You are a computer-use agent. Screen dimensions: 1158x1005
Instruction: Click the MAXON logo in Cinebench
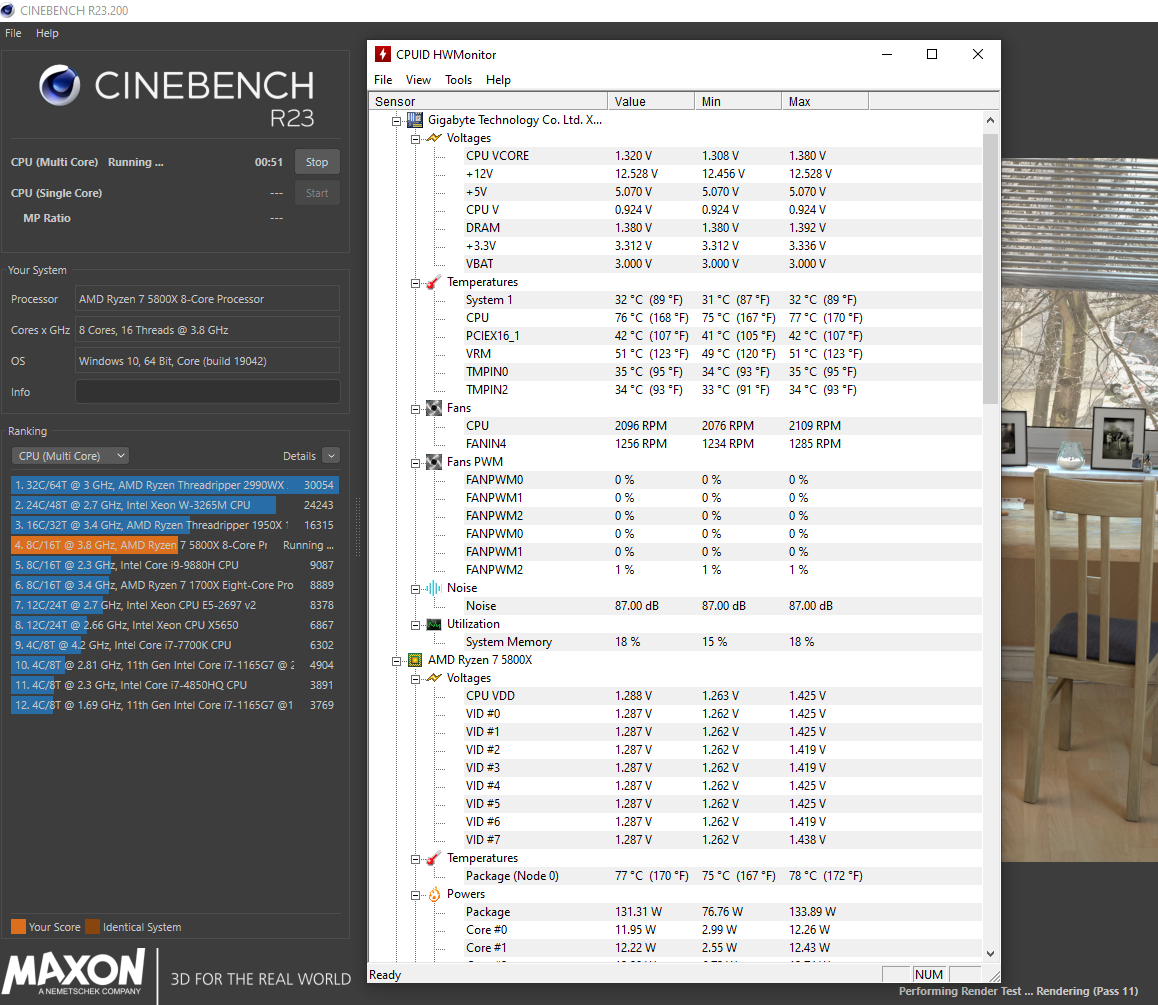point(74,973)
